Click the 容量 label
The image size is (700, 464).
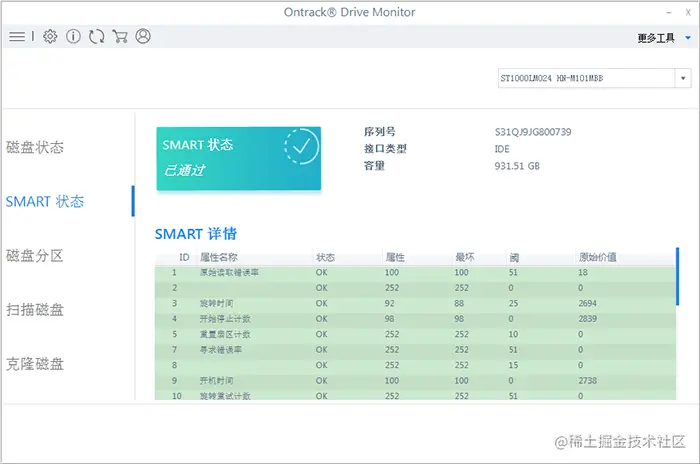pyautogui.click(x=374, y=166)
